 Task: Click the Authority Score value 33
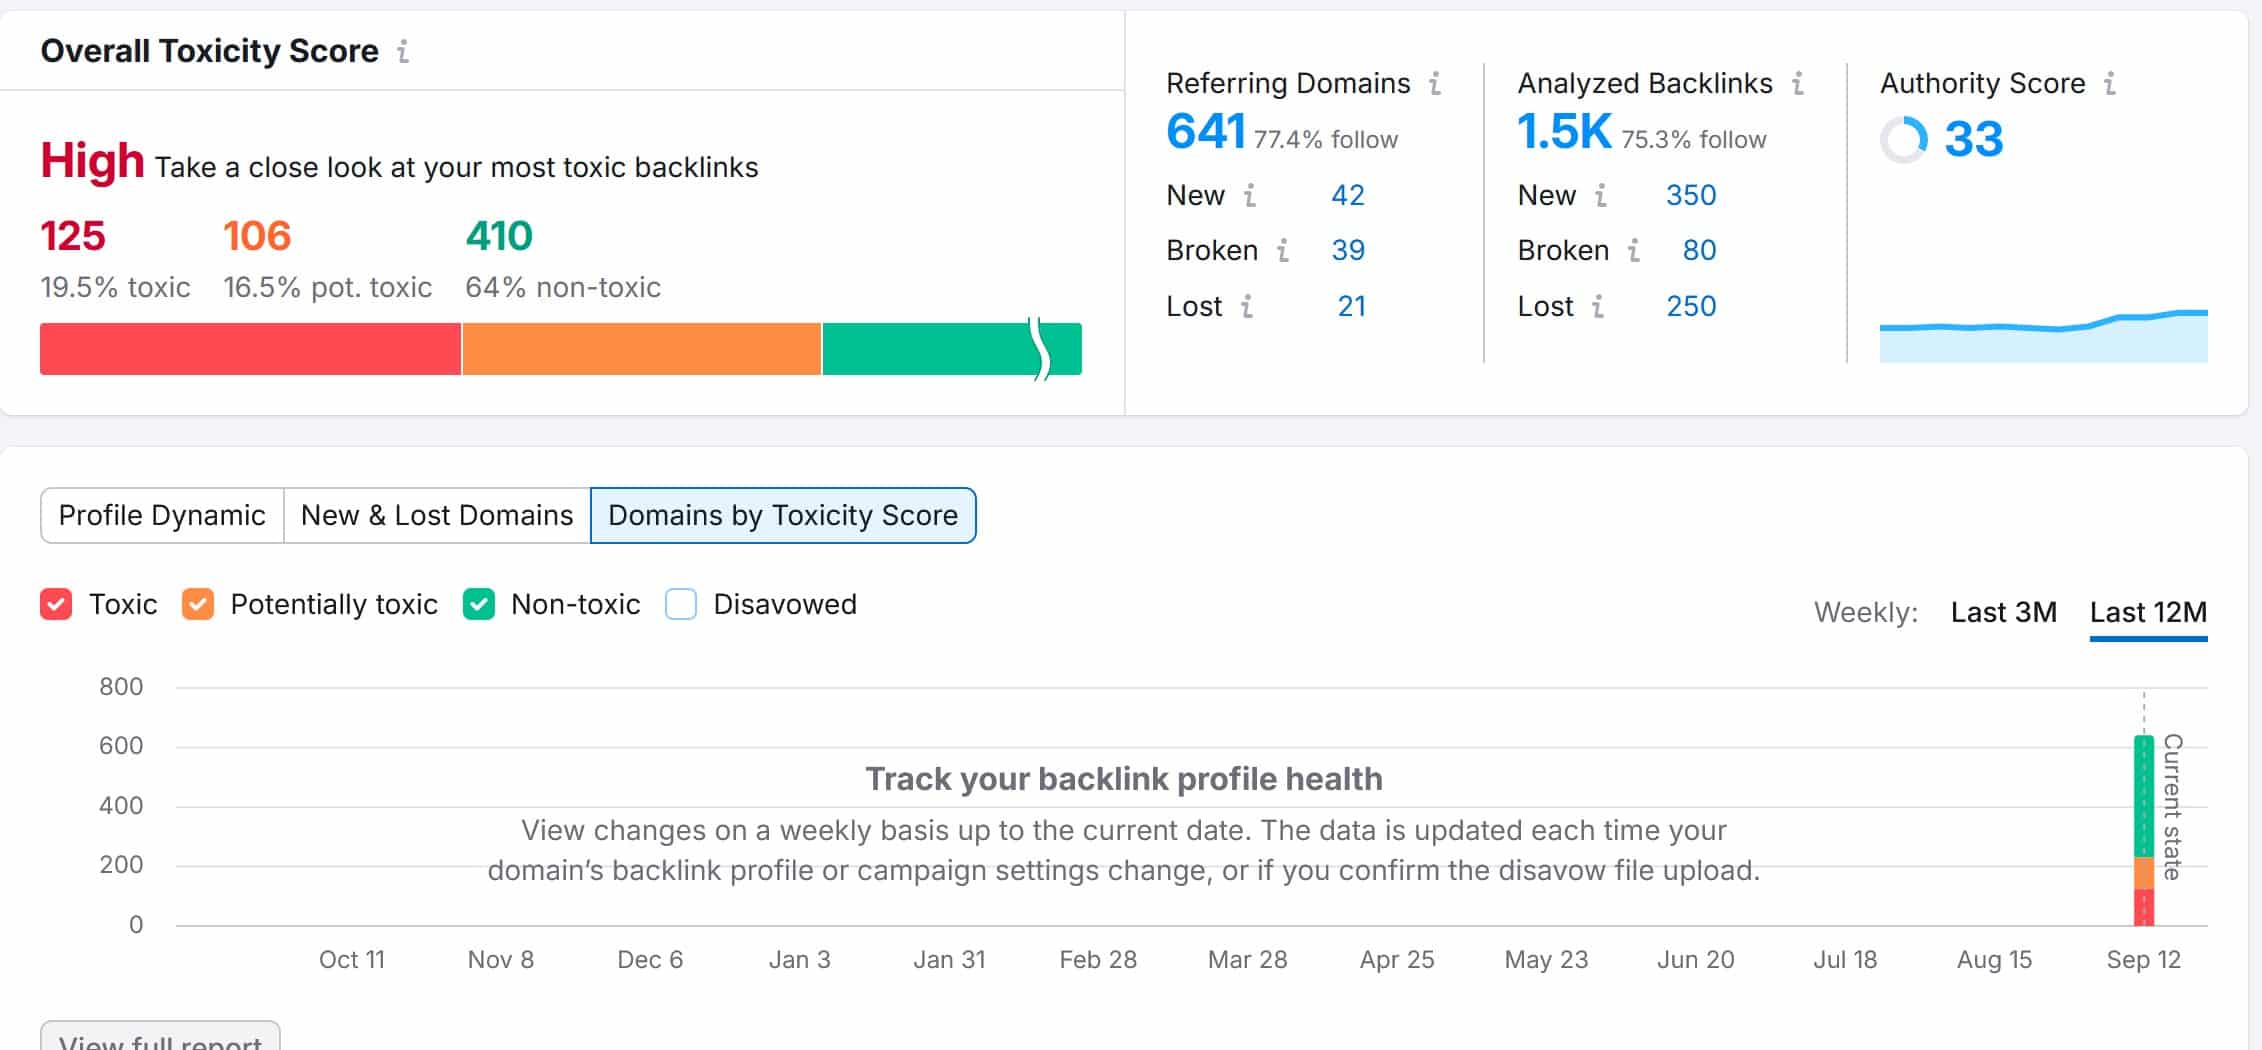pyautogui.click(x=1974, y=139)
